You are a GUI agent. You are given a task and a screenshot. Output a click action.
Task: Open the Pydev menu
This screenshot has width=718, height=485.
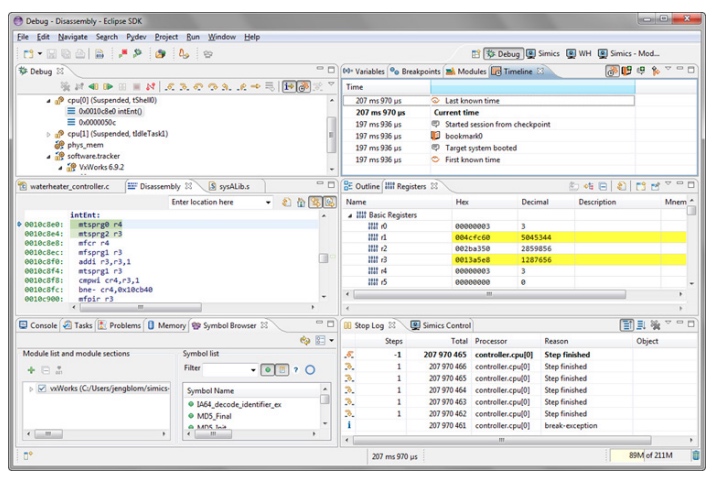point(136,37)
